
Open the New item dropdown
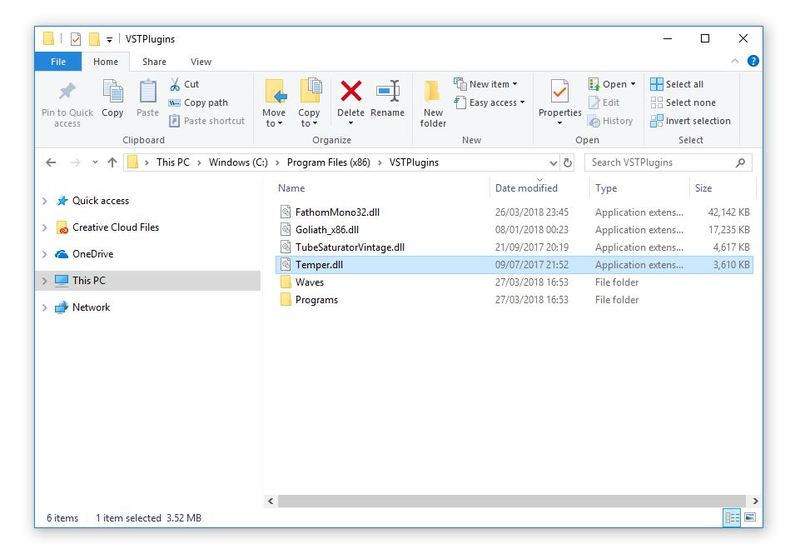pos(486,85)
